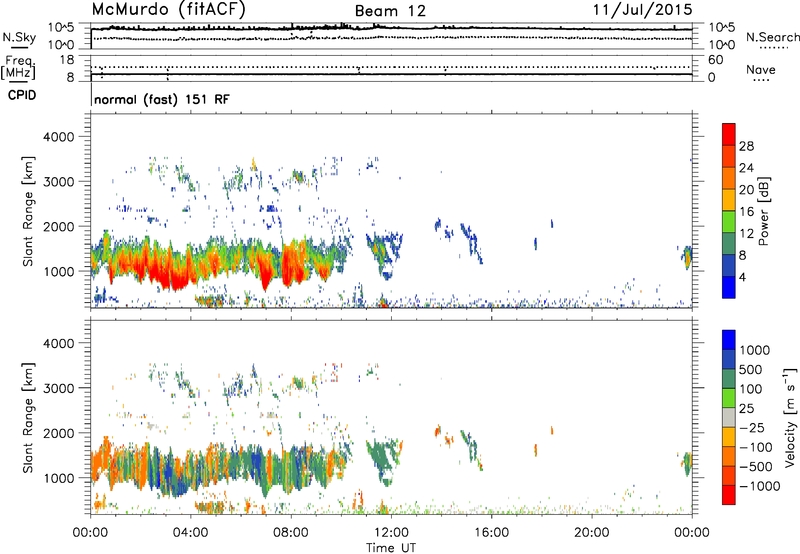
Task: Click the 'McMurdo (fitACF)' title text
Action: (169, 10)
